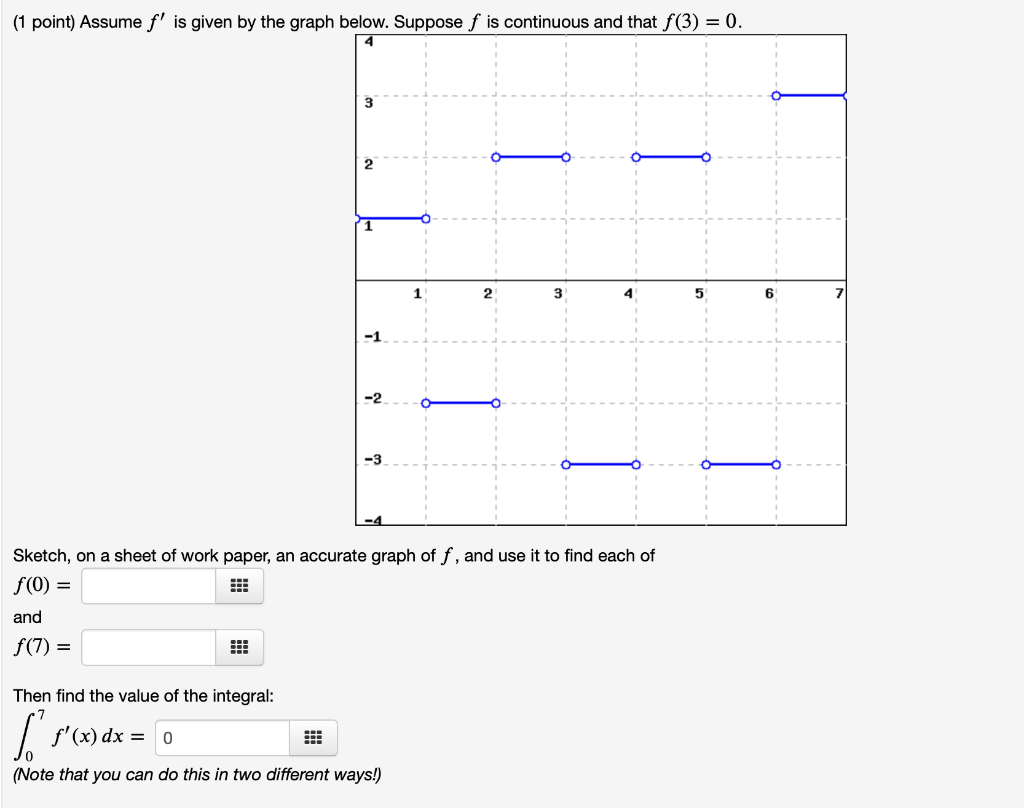Click the y-axis label 4 on the graph
This screenshot has width=1024, height=808.
[x=368, y=42]
